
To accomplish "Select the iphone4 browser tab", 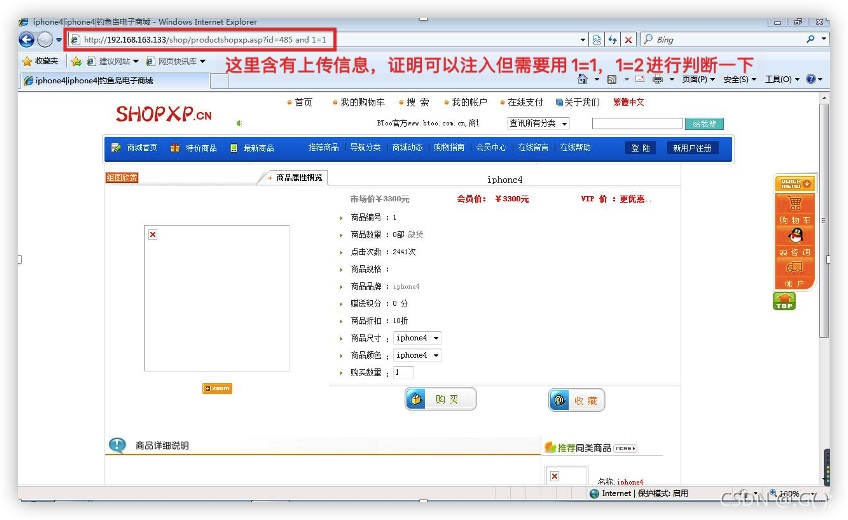I will [x=115, y=81].
